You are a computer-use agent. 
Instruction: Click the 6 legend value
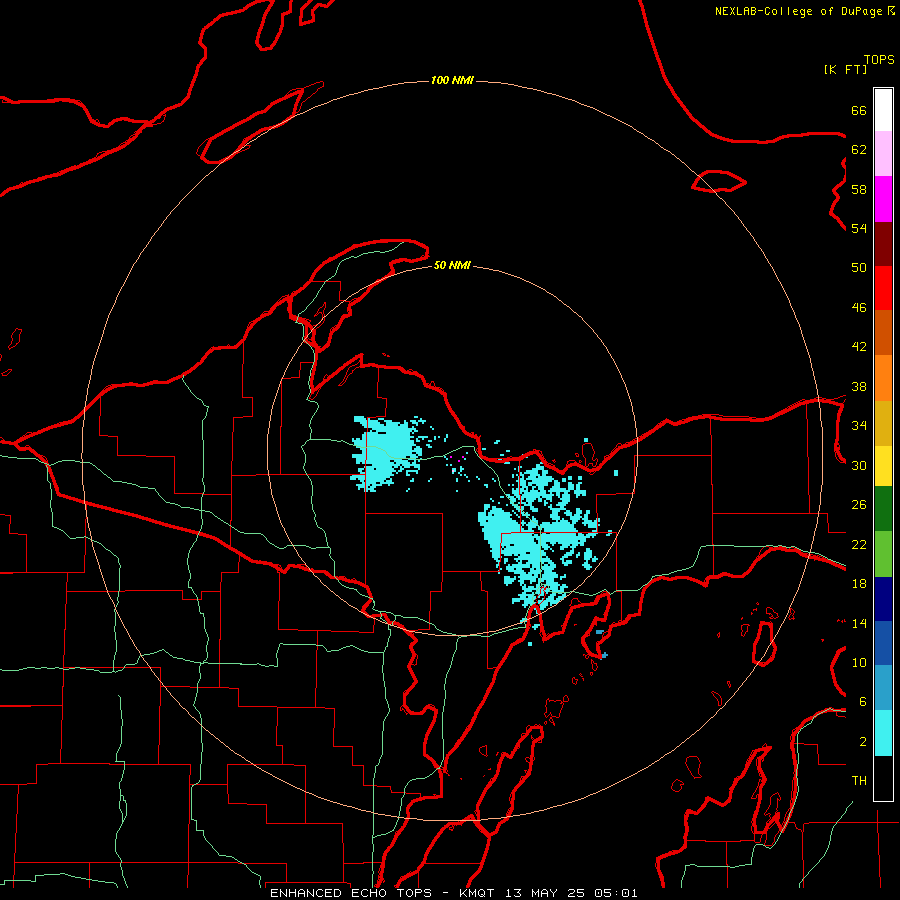[x=863, y=702]
